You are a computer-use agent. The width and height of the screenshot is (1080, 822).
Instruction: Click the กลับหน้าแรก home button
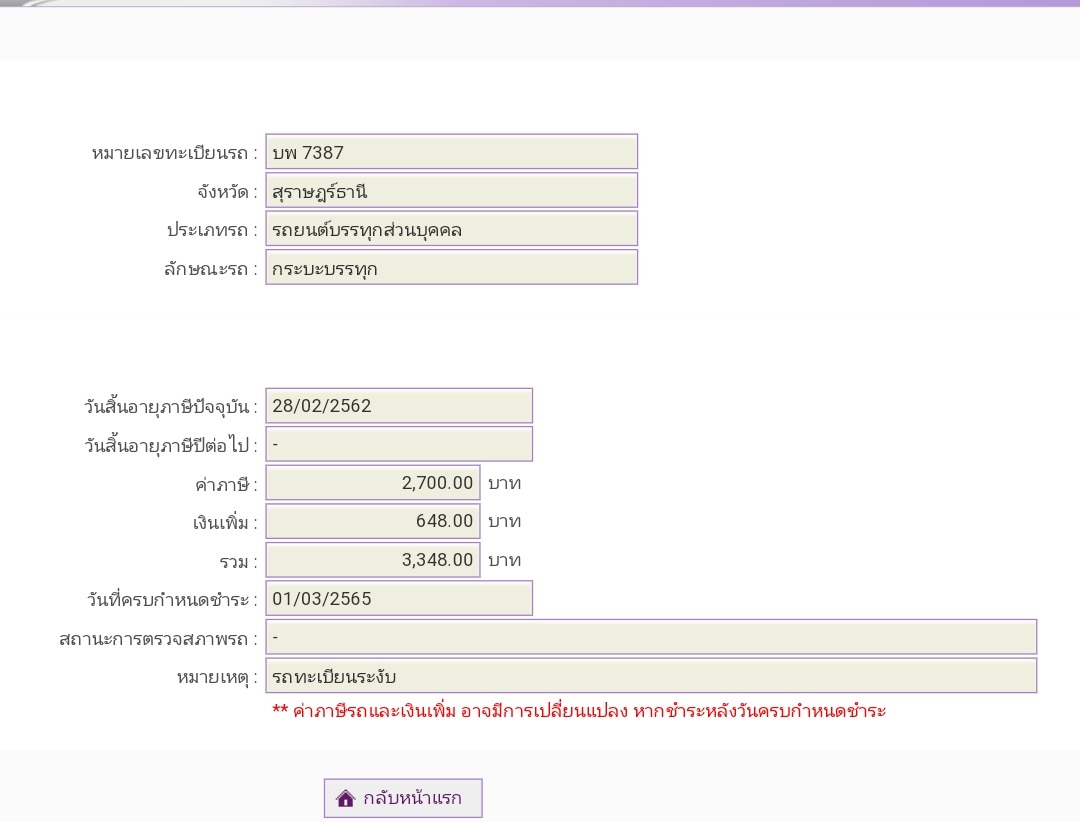coord(403,798)
